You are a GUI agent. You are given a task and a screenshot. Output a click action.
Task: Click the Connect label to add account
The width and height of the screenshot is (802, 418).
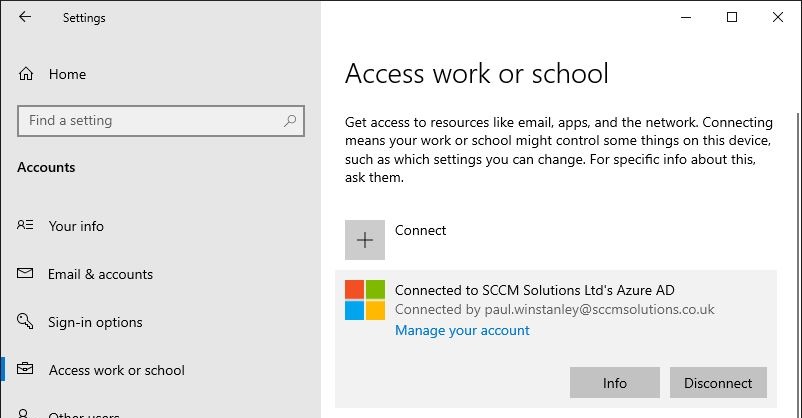pos(421,230)
